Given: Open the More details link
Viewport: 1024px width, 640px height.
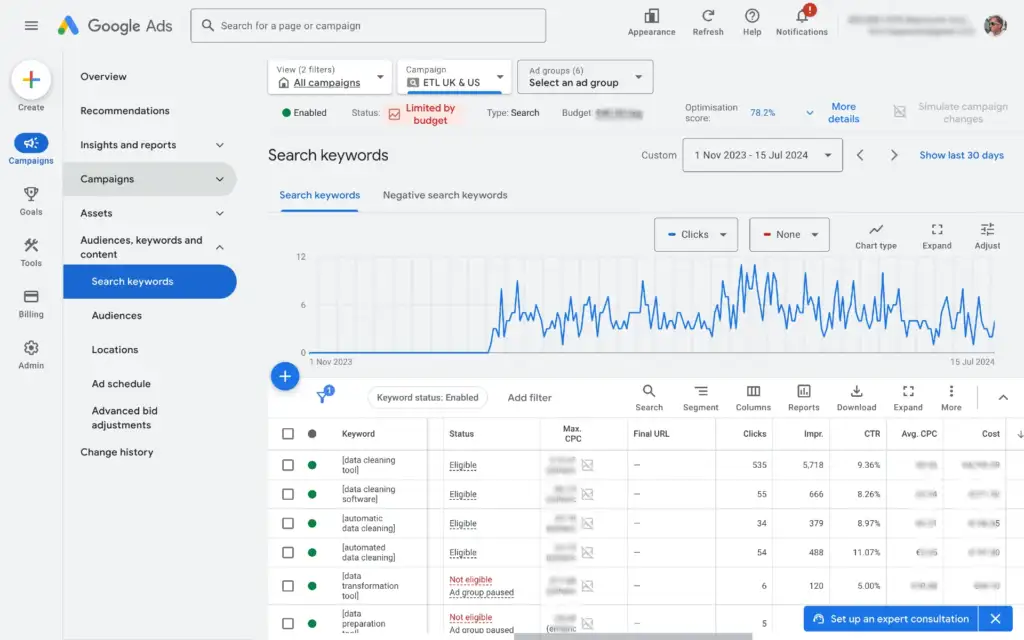Looking at the screenshot, I should (x=844, y=112).
